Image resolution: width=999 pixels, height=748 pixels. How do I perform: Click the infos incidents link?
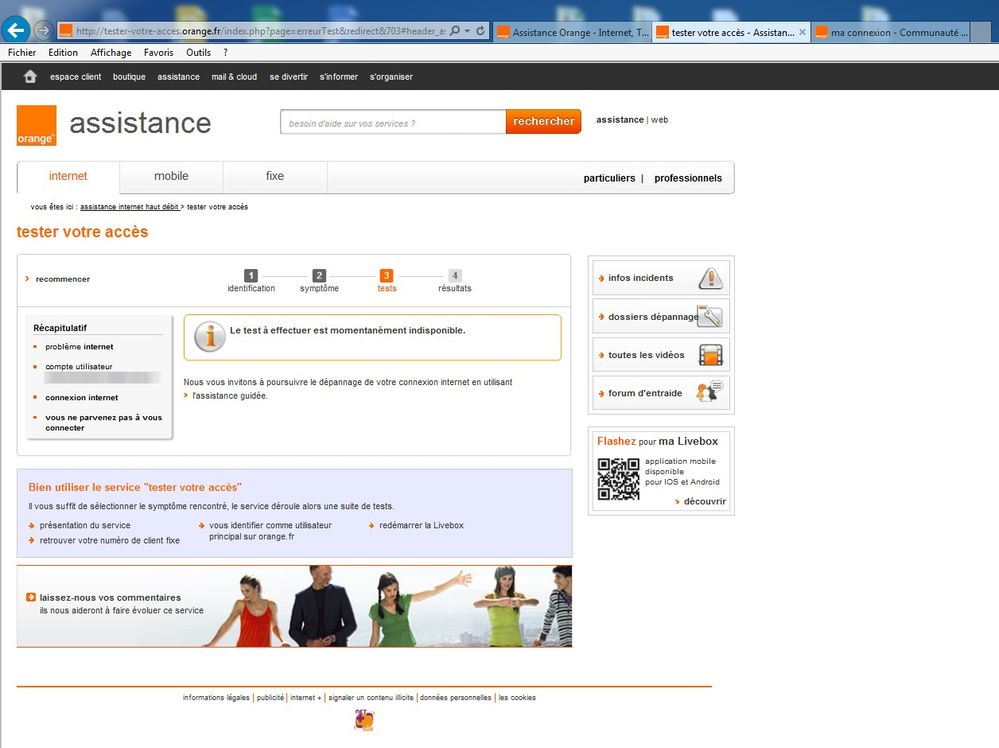640,278
